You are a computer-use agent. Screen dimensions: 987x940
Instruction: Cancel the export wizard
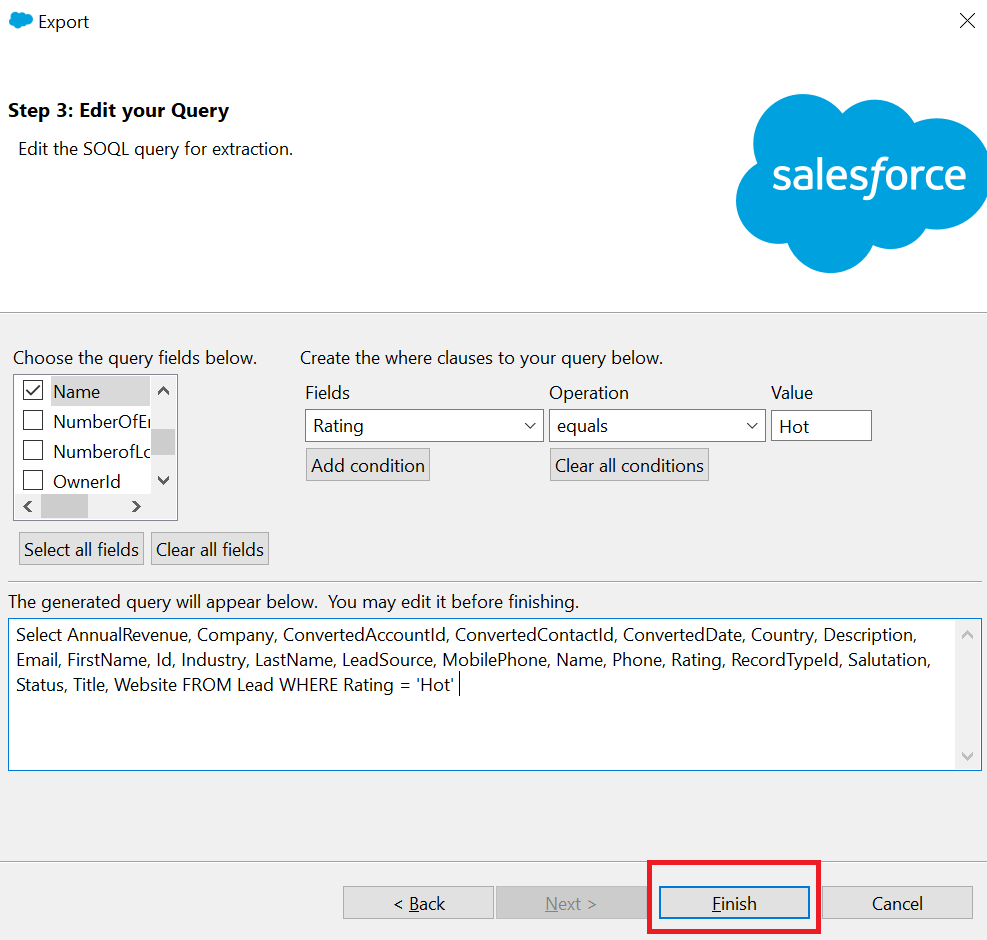coord(897,903)
